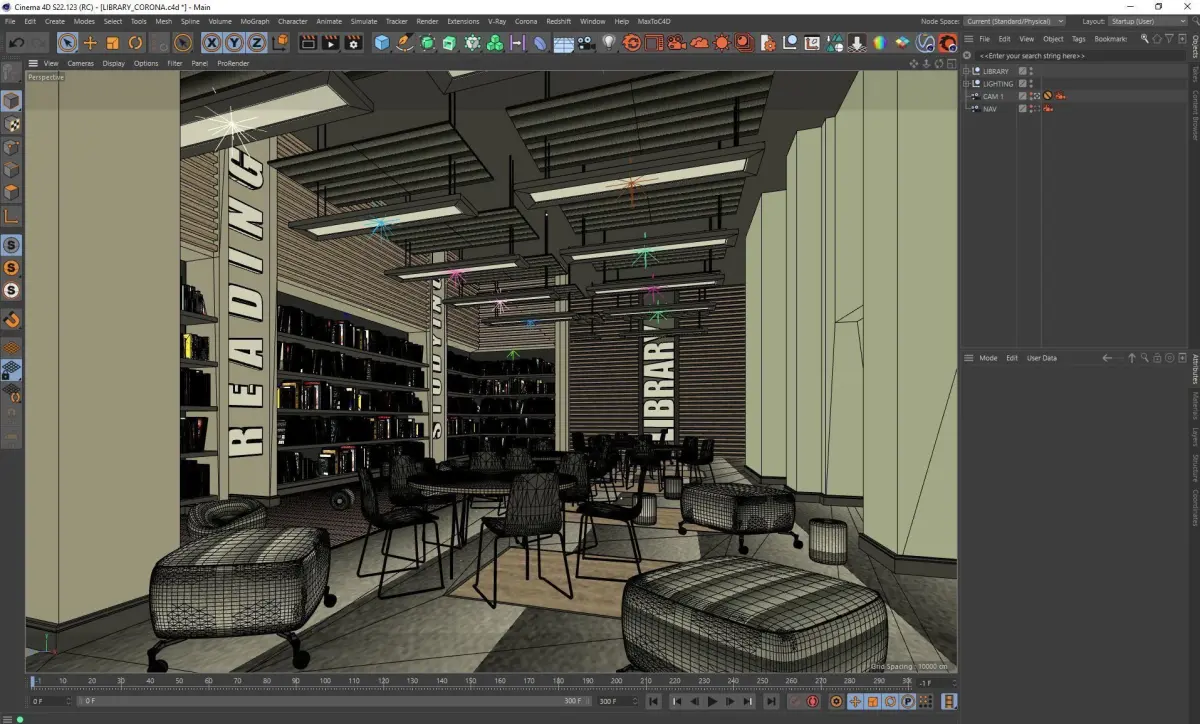
Task: Activate the Scale tool
Action: [x=113, y=43]
